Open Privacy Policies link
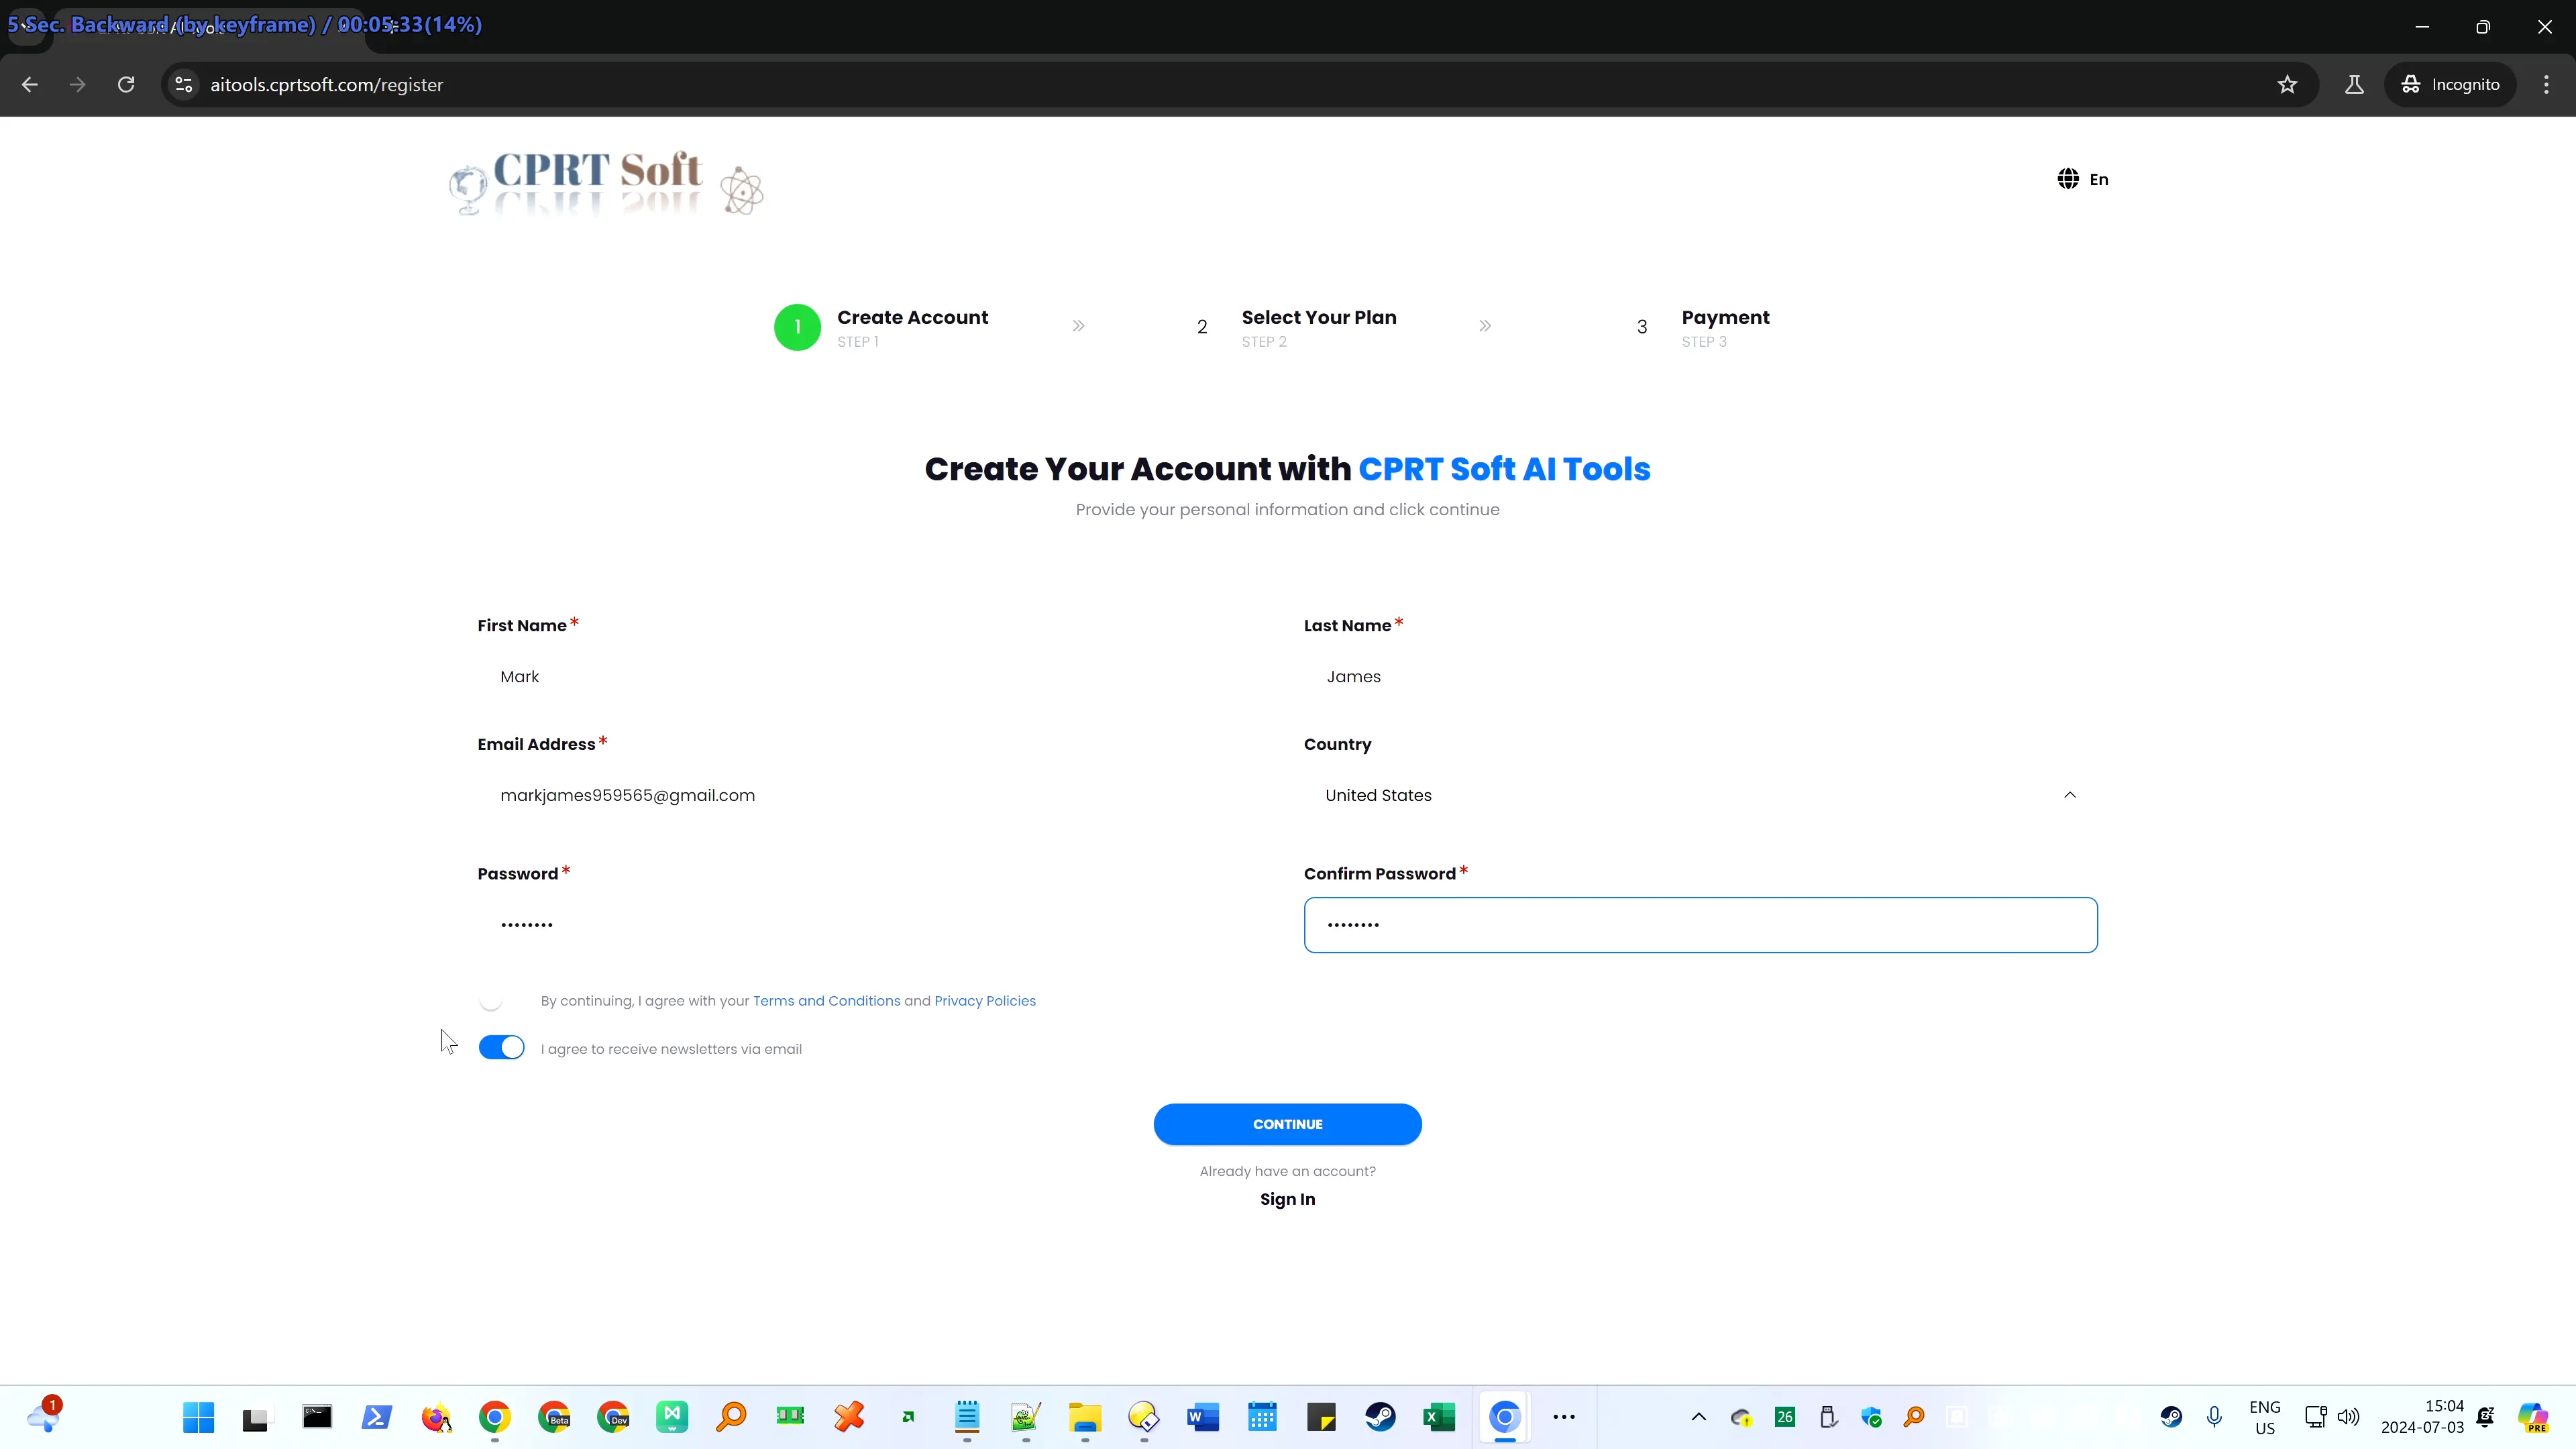Viewport: 2576px width, 1449px height. tap(985, 1001)
